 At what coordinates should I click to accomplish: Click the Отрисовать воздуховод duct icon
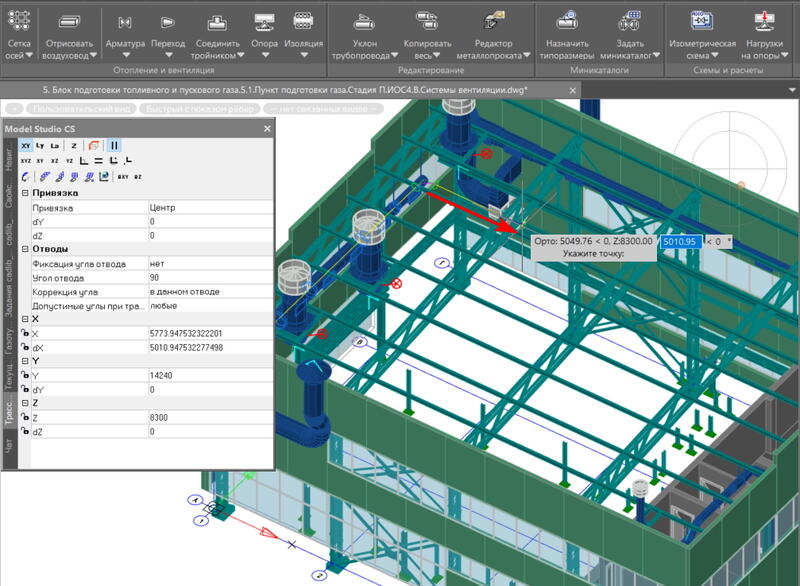(x=69, y=22)
